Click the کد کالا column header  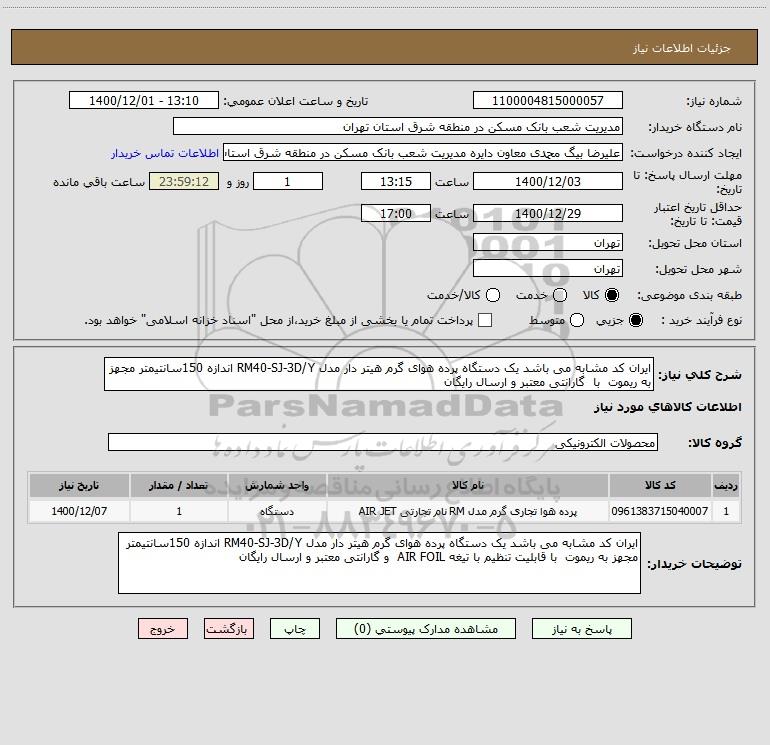click(x=660, y=485)
